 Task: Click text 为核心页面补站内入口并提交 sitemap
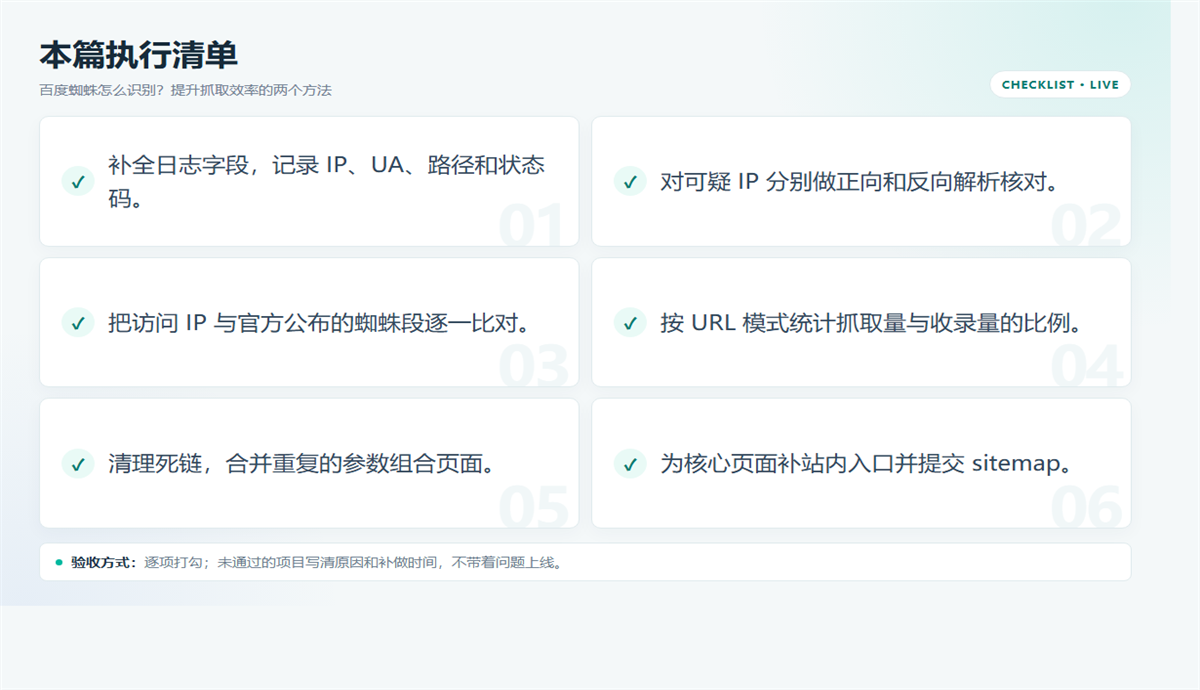click(x=867, y=464)
